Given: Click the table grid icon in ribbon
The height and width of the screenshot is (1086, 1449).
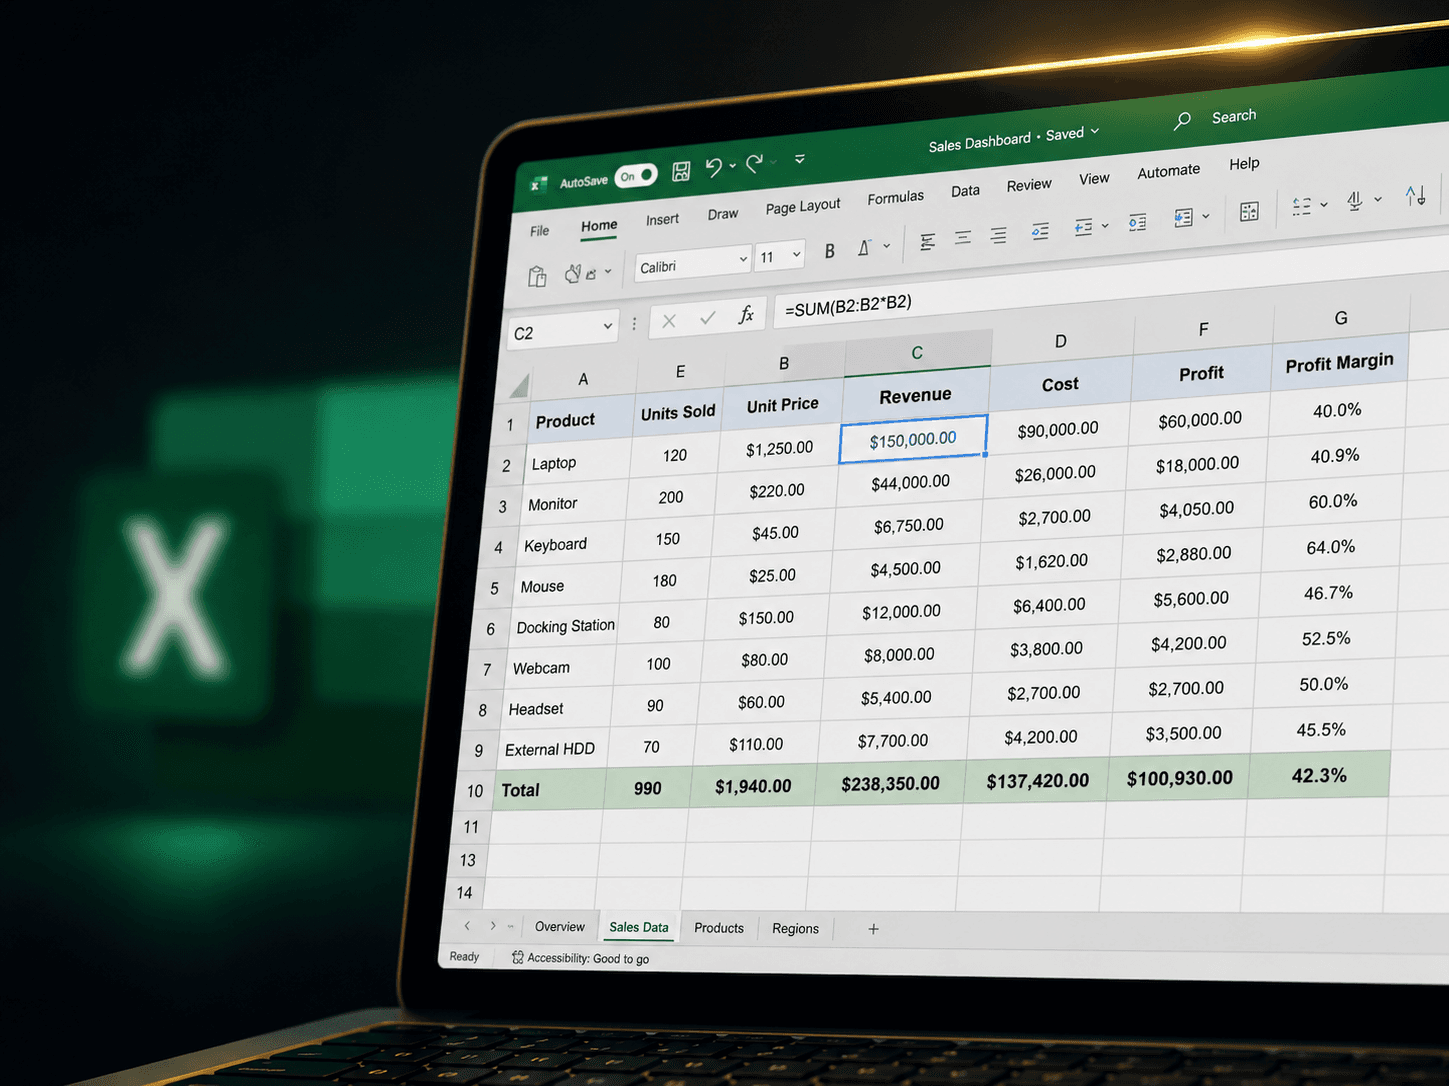Looking at the screenshot, I should point(1249,211).
